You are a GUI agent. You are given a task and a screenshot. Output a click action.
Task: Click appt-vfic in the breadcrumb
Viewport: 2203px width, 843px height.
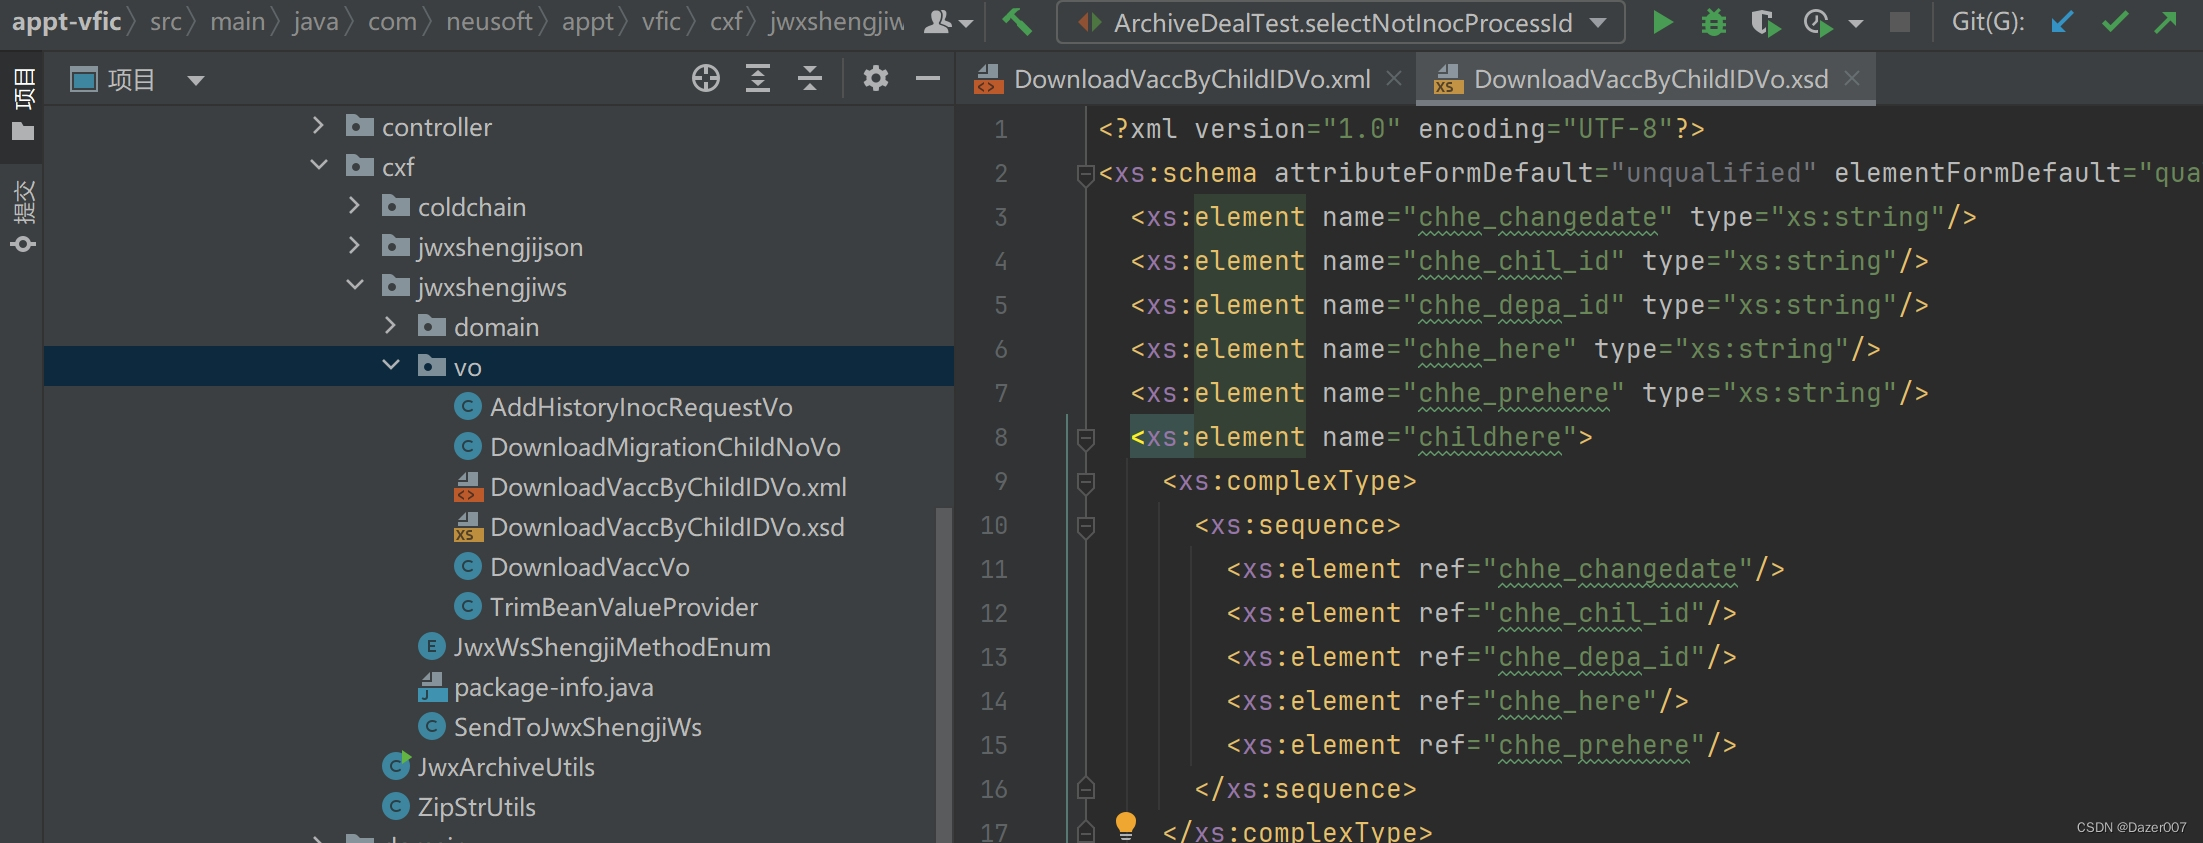click(66, 22)
